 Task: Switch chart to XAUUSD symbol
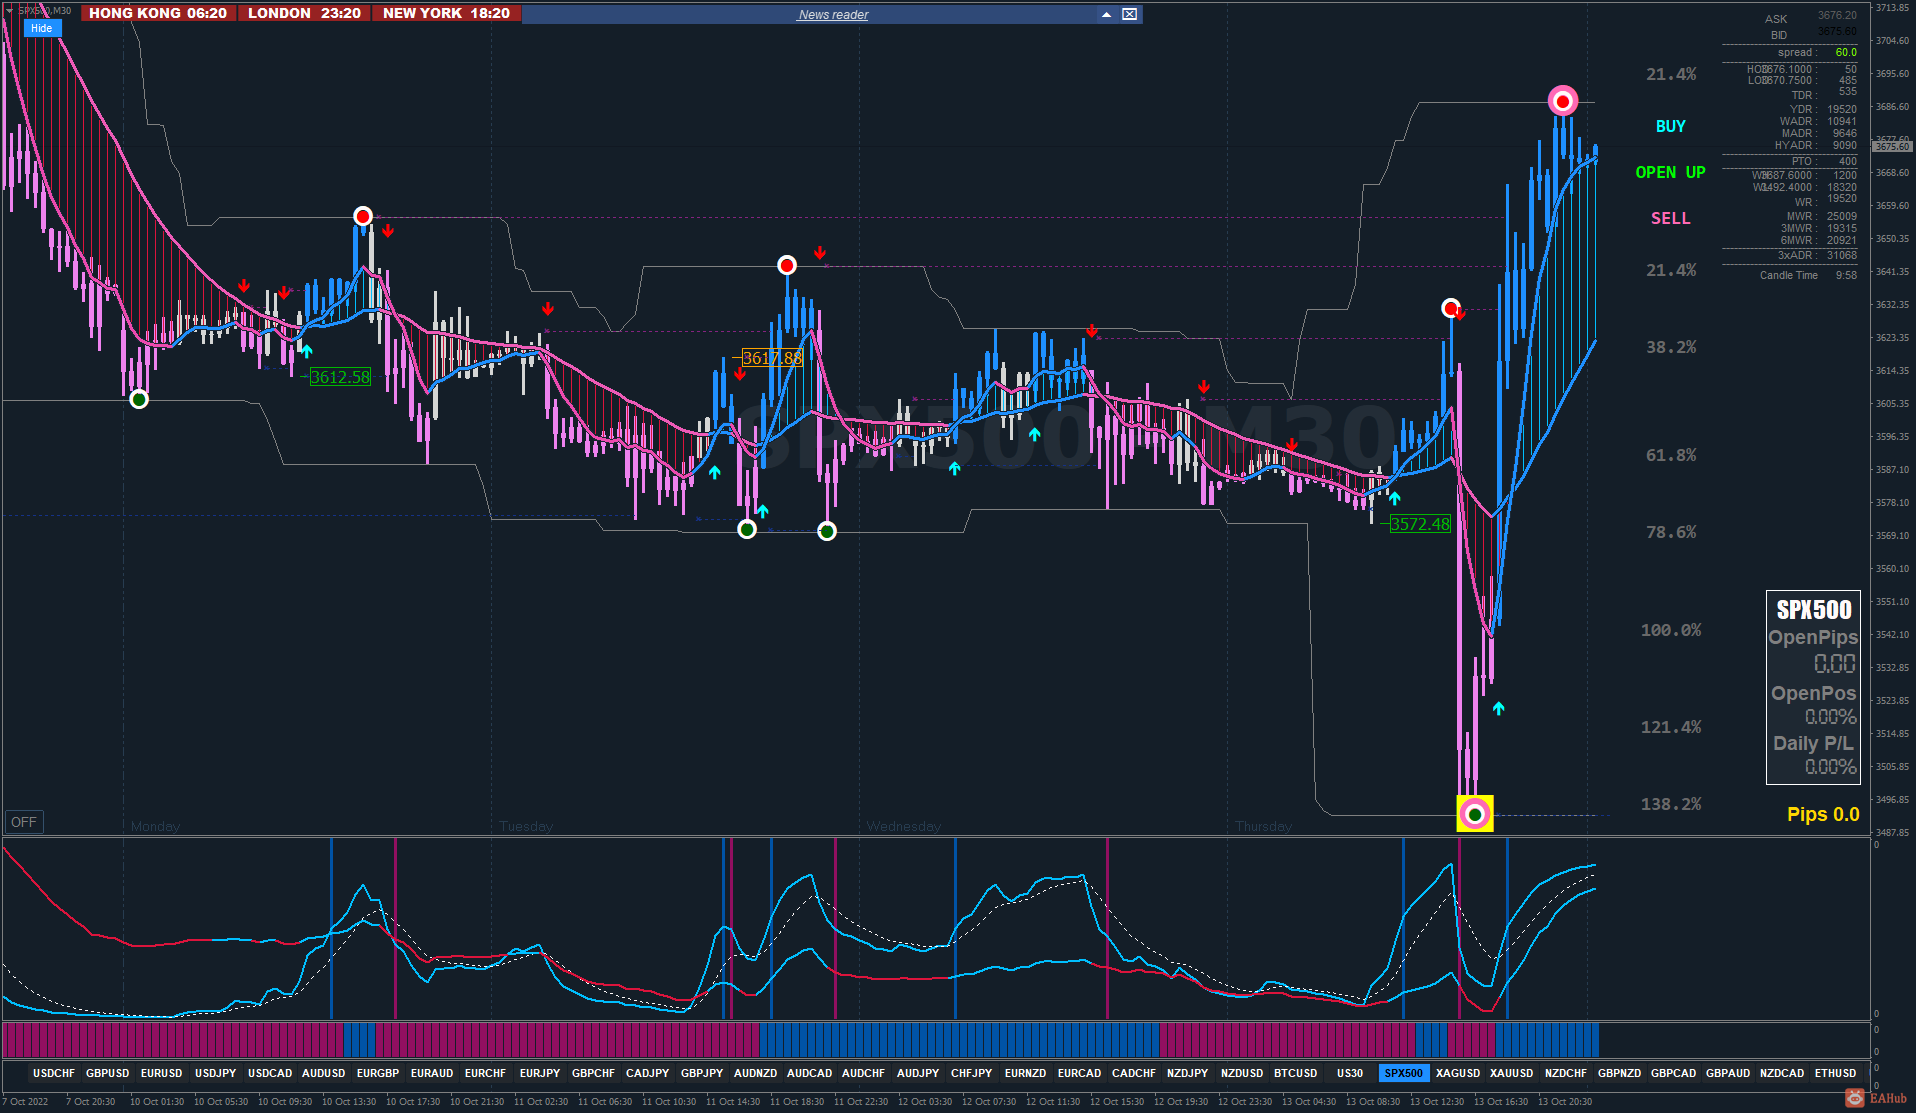tap(1511, 1073)
